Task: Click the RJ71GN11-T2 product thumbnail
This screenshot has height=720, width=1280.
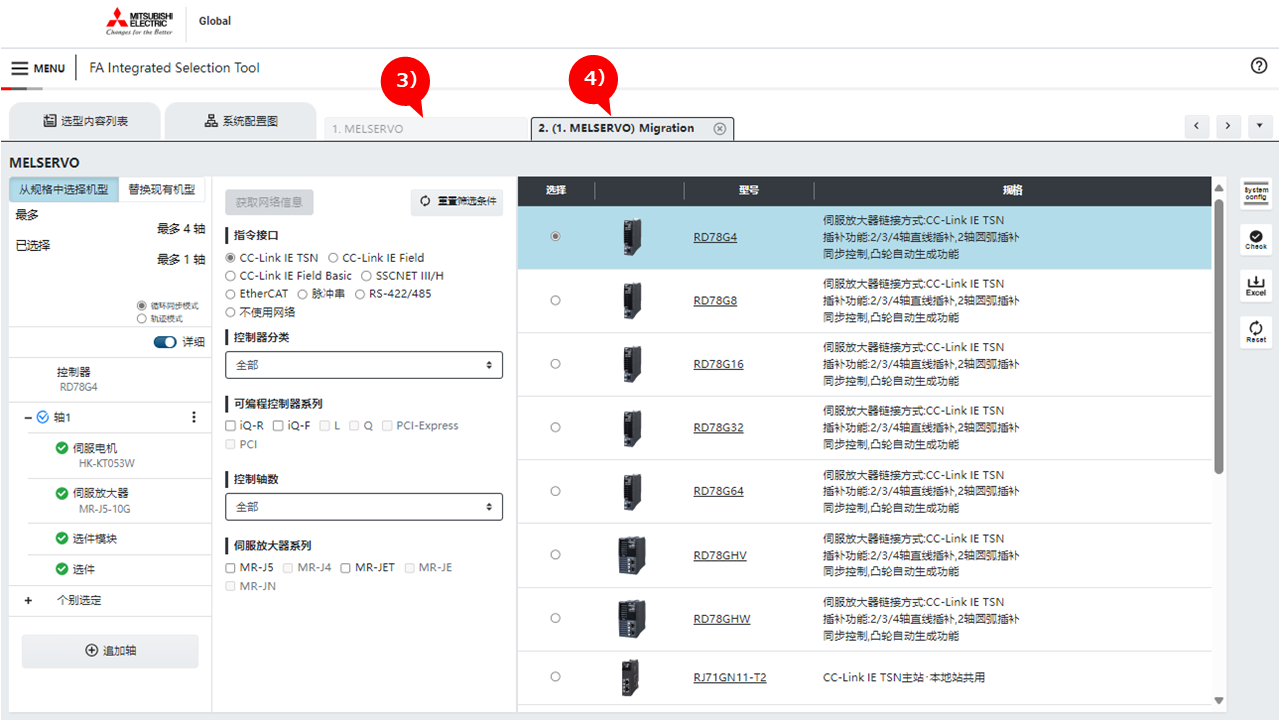Action: coord(632,677)
